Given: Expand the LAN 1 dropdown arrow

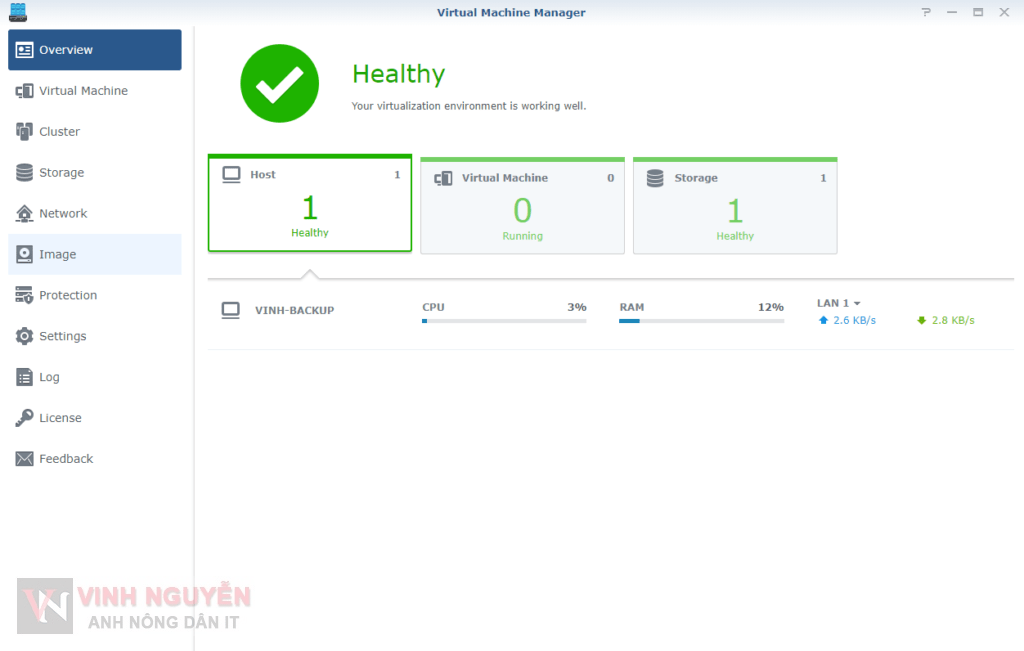Looking at the screenshot, I should click(x=857, y=304).
